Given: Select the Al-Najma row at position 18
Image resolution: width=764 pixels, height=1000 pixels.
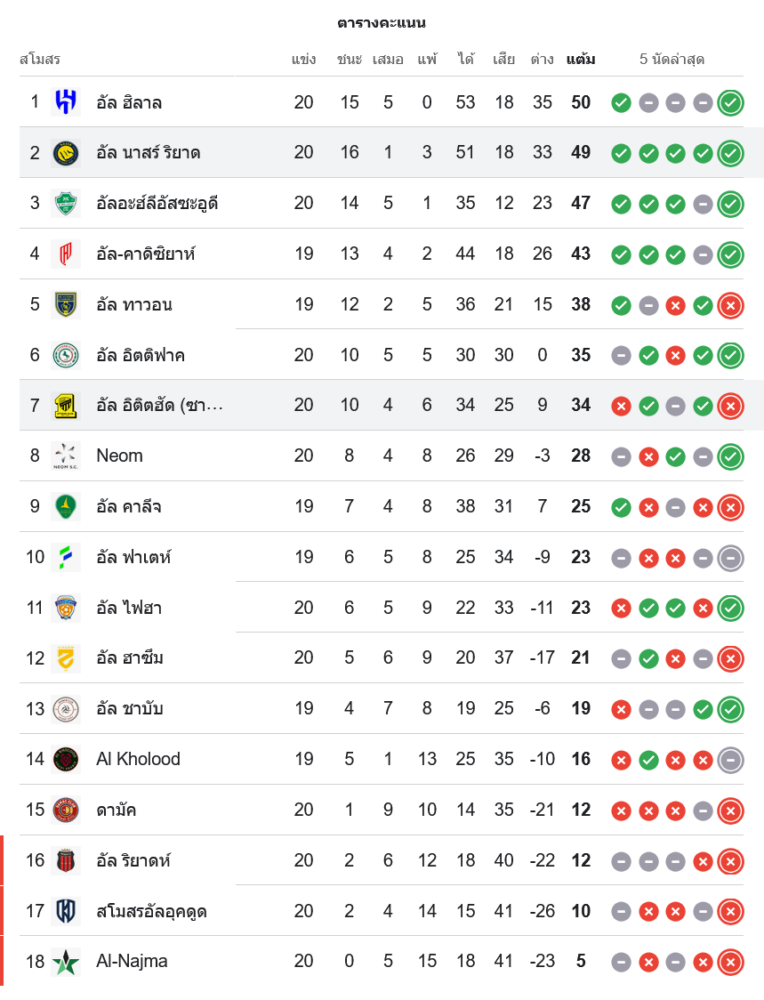Looking at the screenshot, I should click(x=380, y=962).
